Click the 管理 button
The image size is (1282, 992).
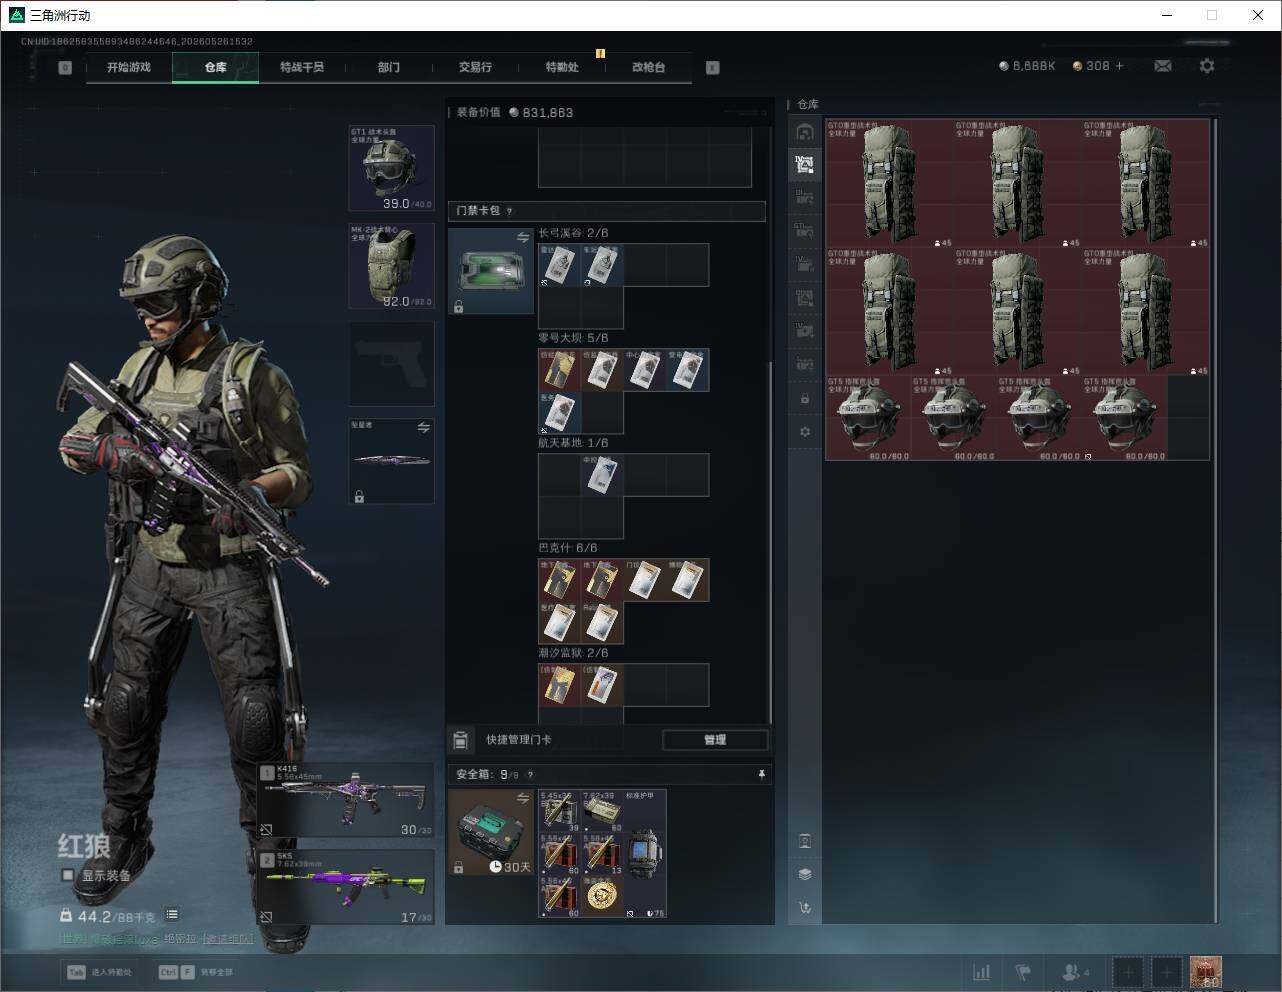point(715,740)
